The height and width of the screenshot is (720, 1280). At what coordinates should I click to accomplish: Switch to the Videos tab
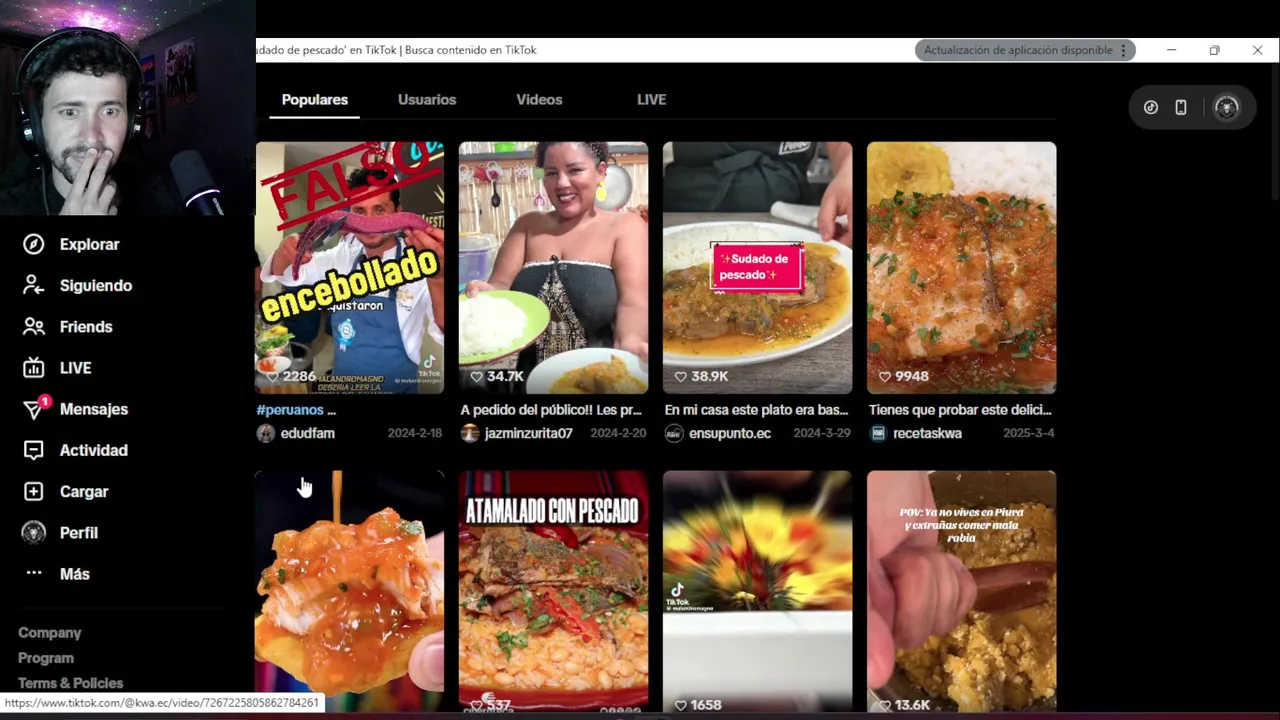point(539,99)
